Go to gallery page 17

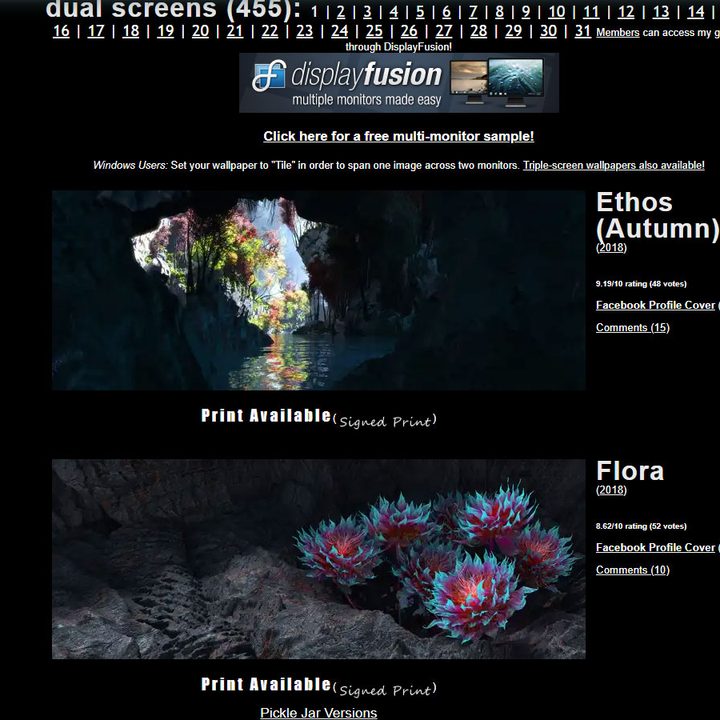tap(96, 31)
